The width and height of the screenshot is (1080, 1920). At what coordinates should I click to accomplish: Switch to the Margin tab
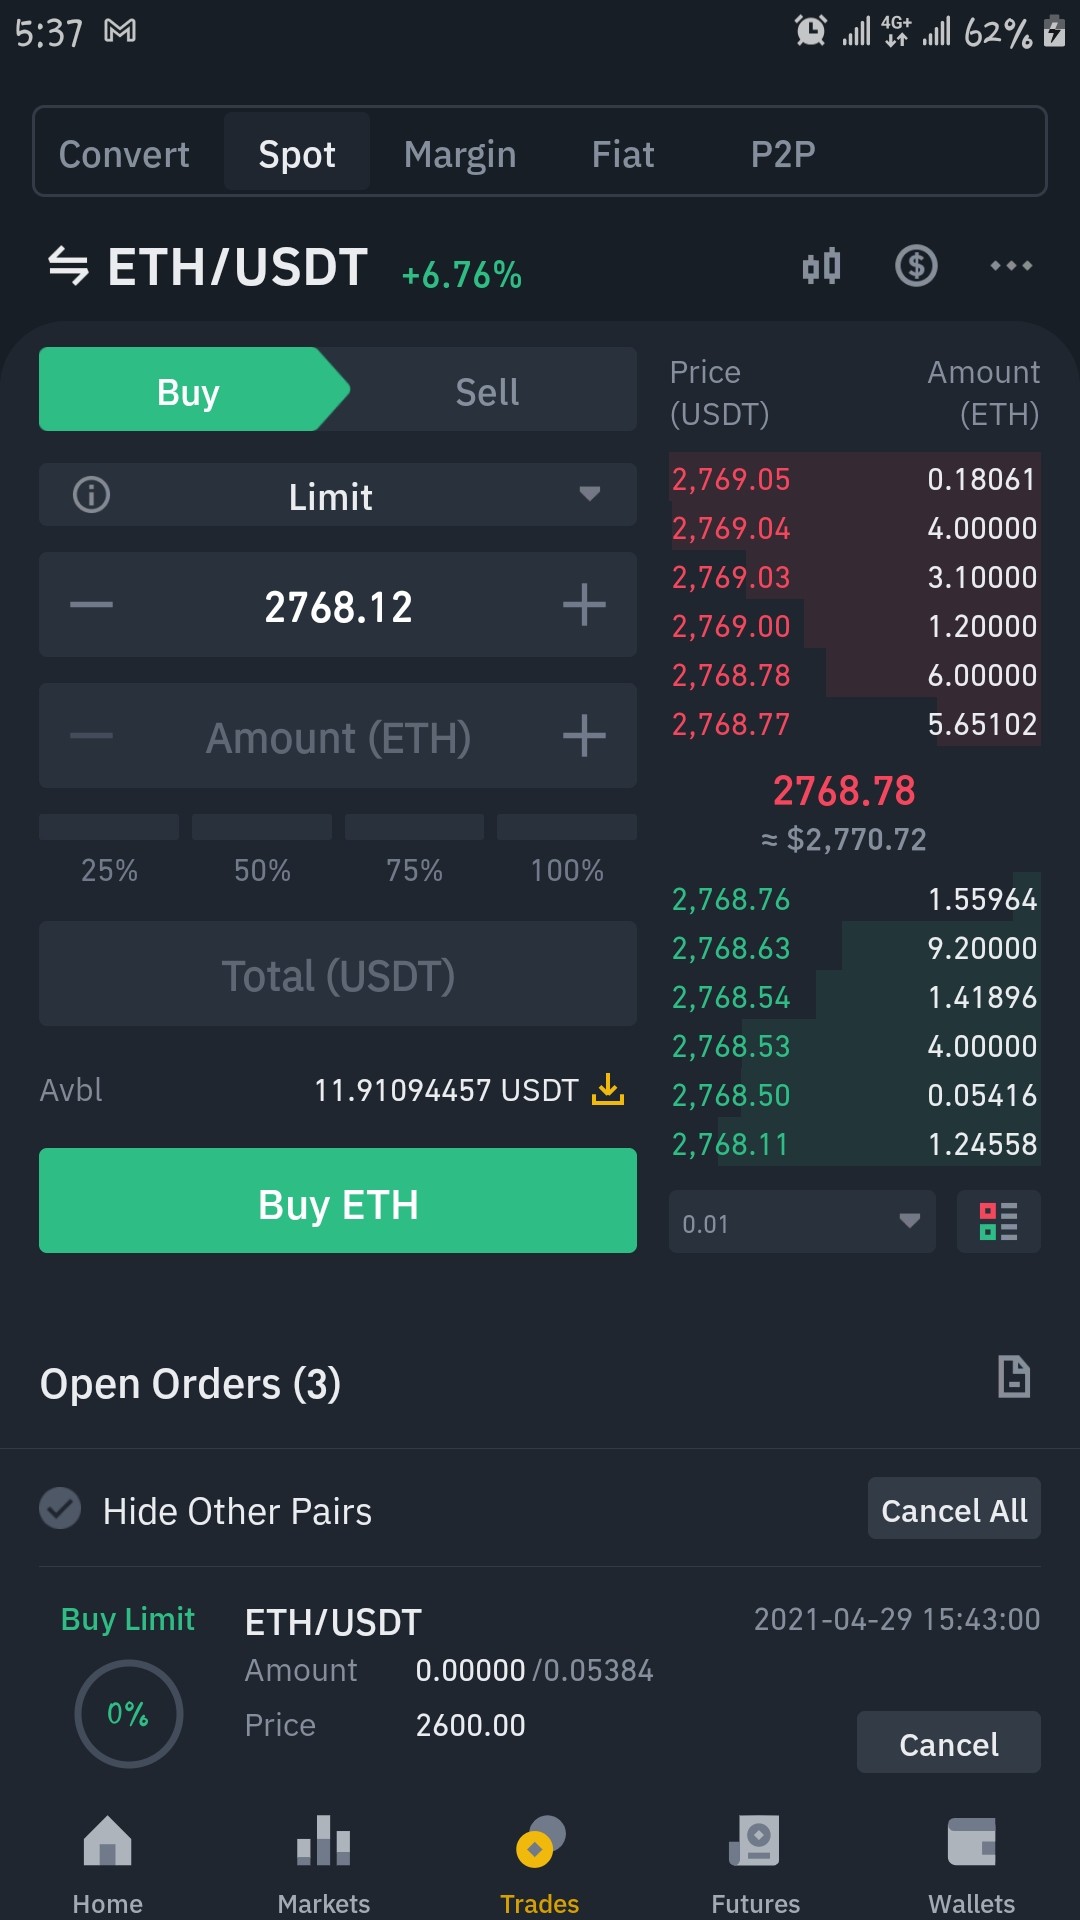[460, 154]
